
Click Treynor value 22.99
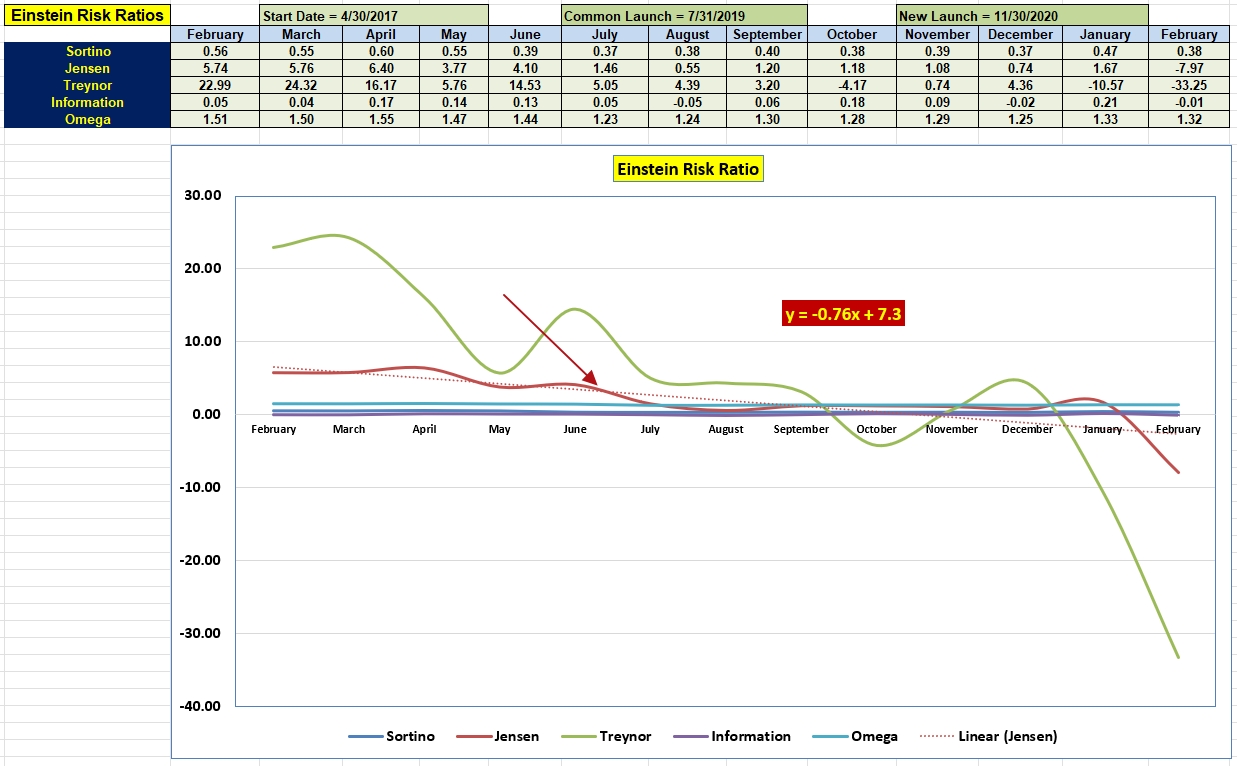tap(215, 85)
